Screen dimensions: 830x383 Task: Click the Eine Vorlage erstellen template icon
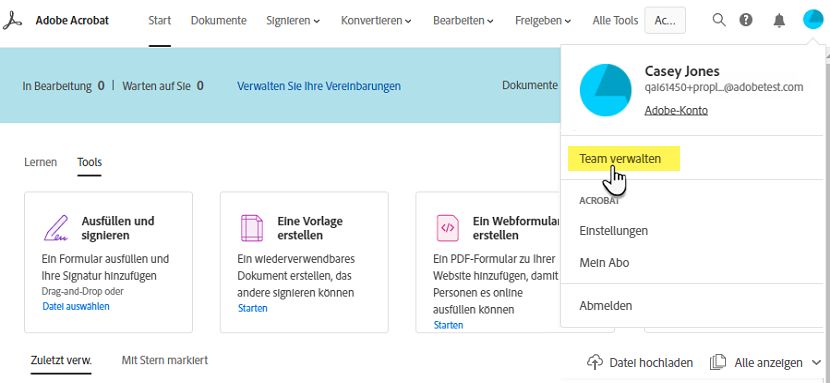coord(251,228)
